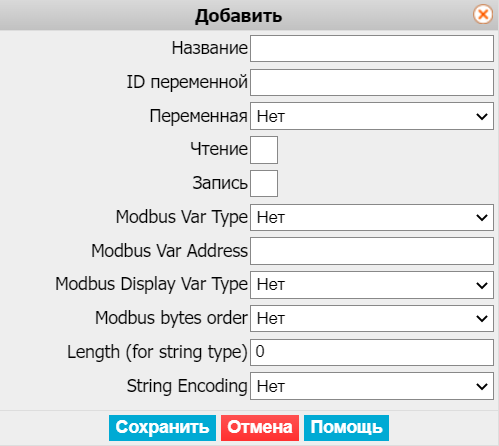Open the Modbus Display Var Type selector
This screenshot has width=499, height=446.
(x=372, y=285)
